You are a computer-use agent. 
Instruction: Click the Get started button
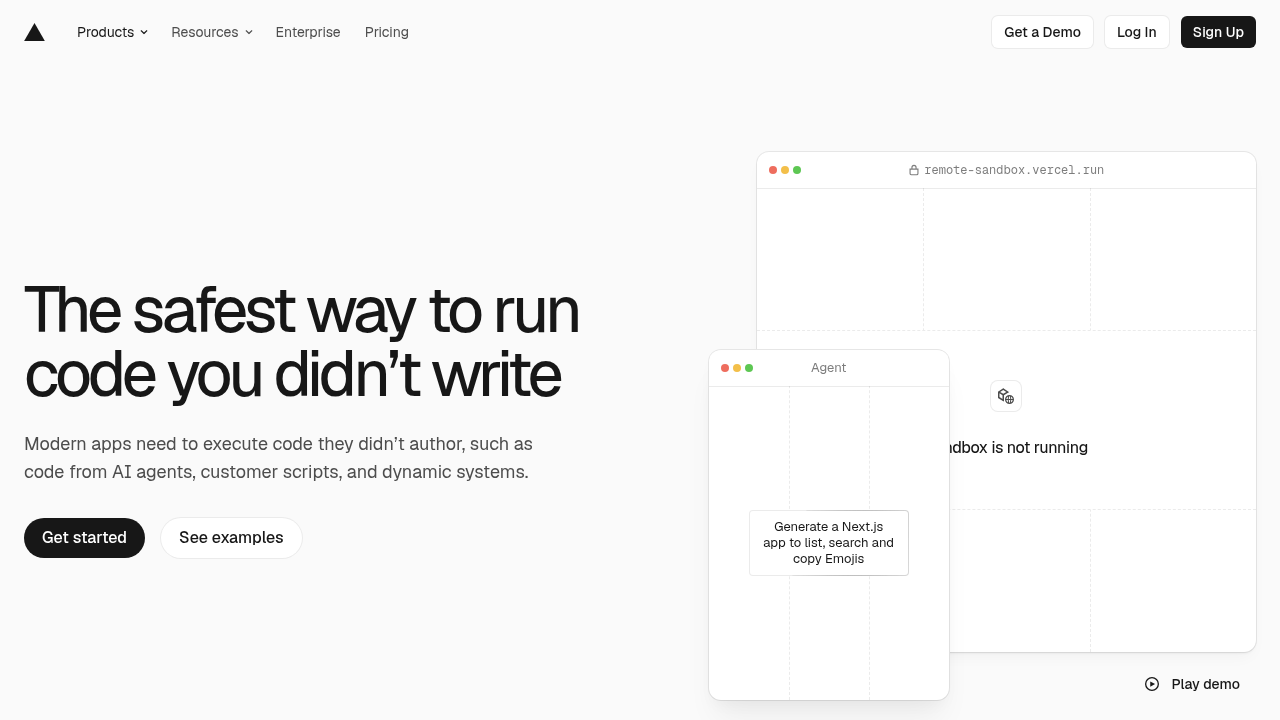pos(84,538)
